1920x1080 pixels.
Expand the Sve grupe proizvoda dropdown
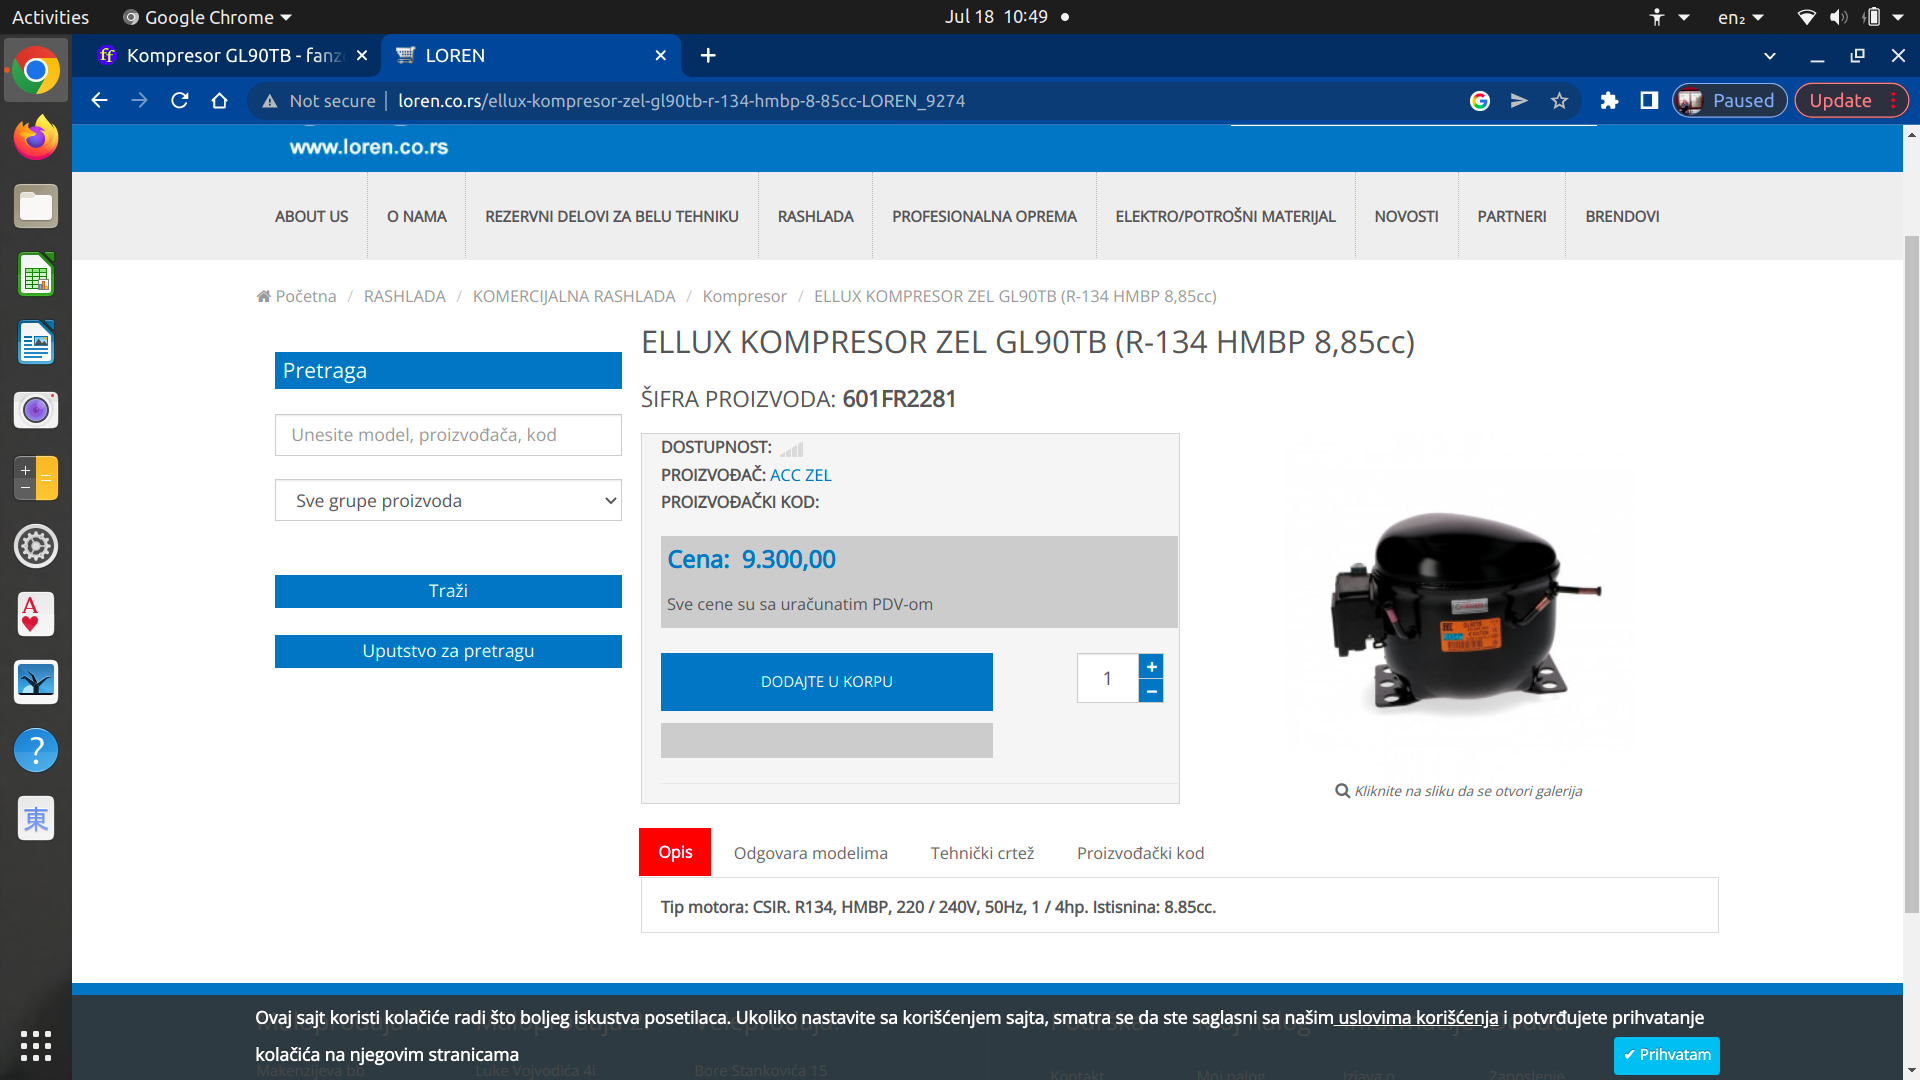pos(448,500)
